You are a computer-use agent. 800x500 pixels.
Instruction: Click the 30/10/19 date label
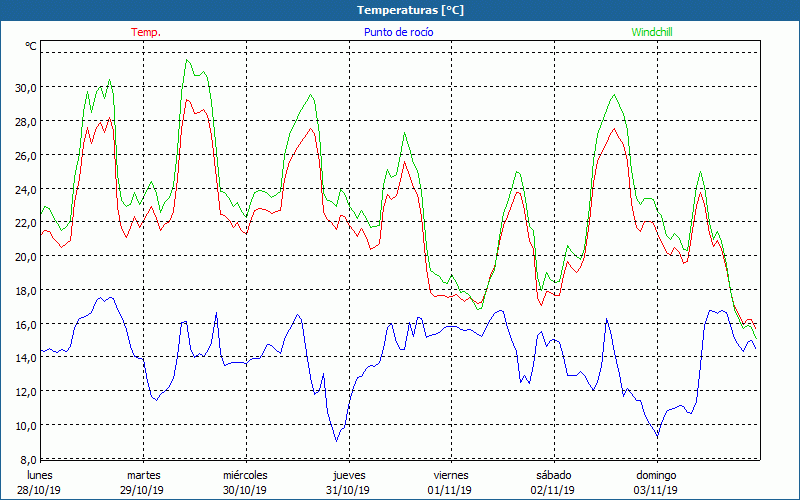tap(245, 490)
